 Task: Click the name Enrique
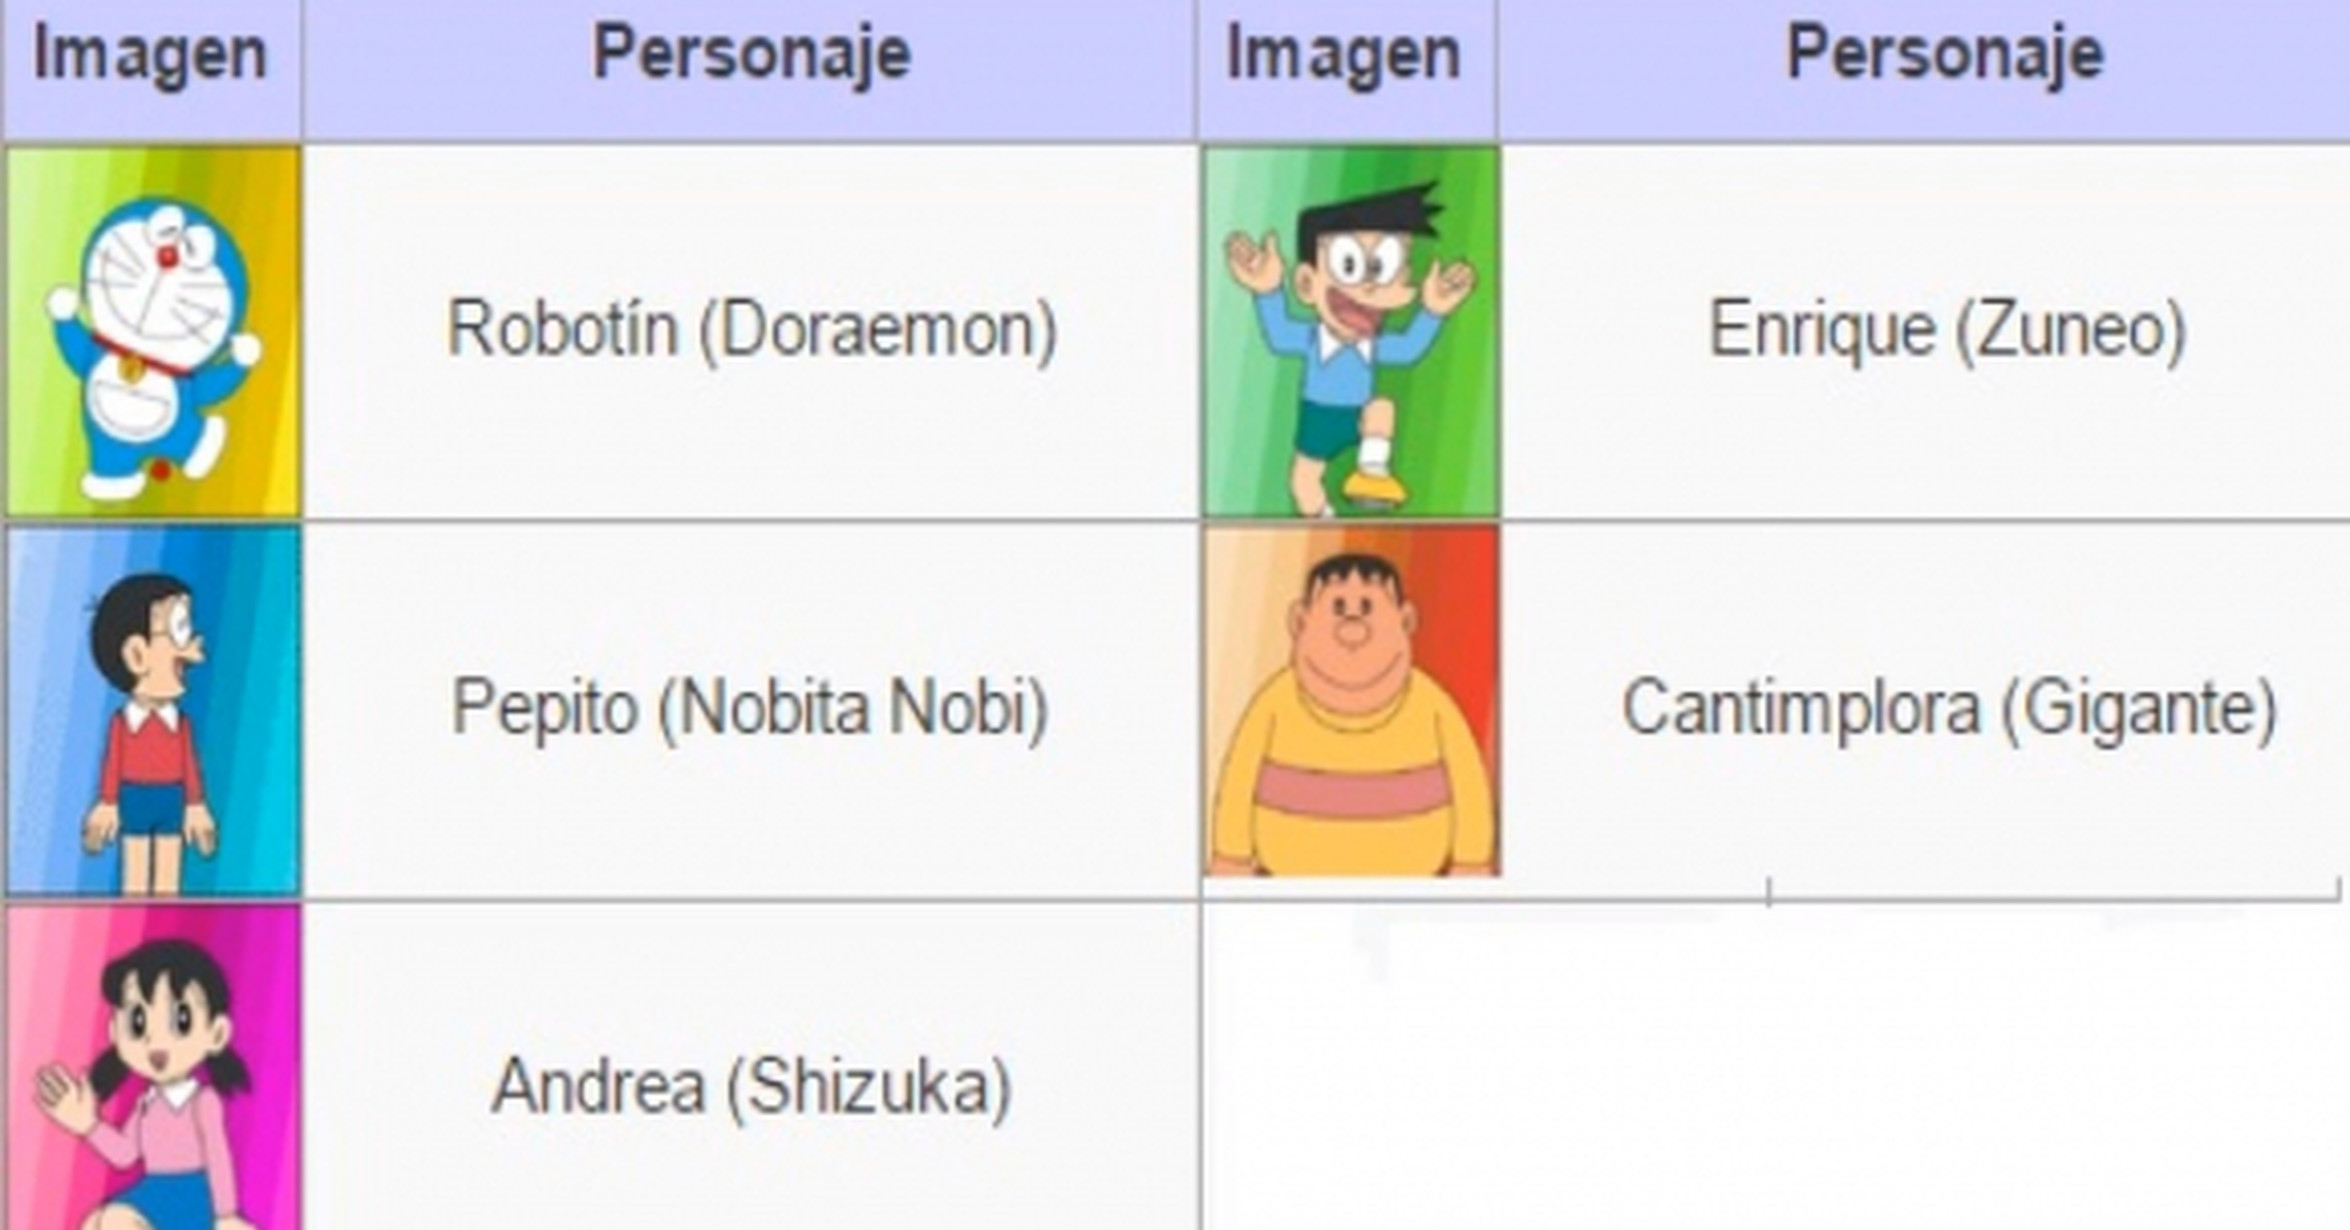pos(1821,329)
